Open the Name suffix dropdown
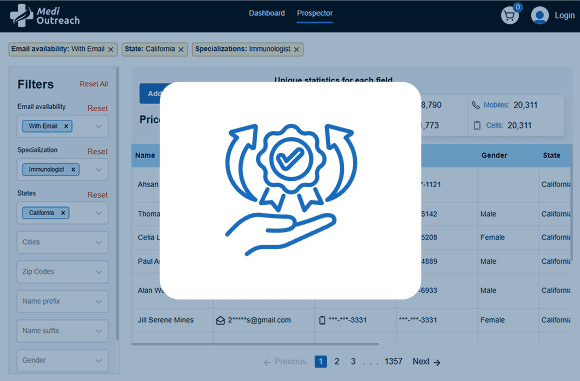This screenshot has height=381, width=580. [63, 331]
